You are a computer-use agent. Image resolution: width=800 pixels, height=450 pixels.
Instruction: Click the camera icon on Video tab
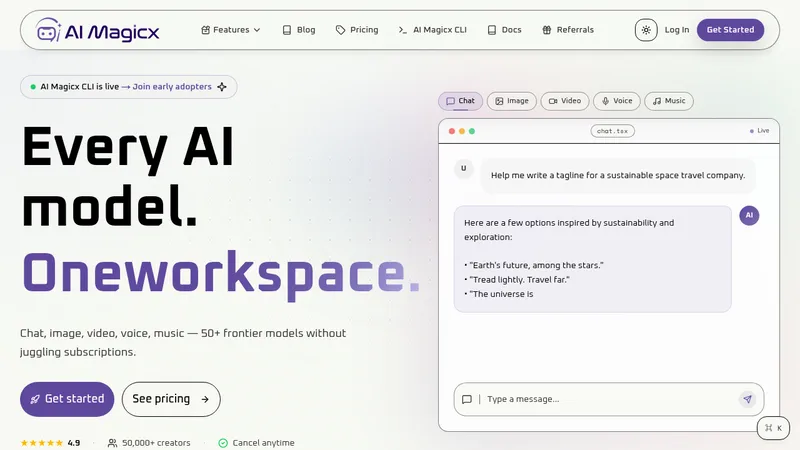point(553,101)
